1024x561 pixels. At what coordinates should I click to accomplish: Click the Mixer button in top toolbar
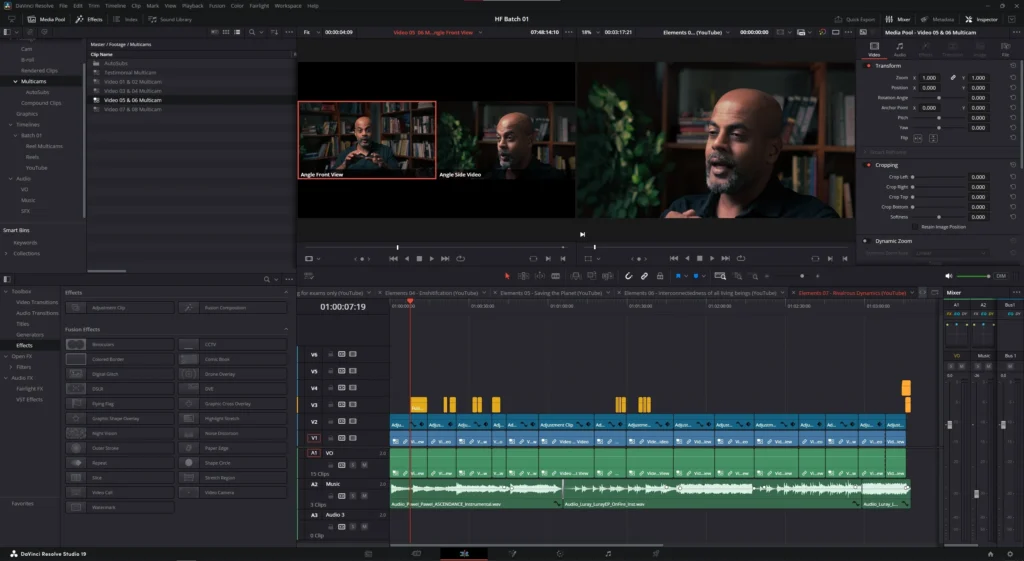pyautogui.click(x=899, y=19)
